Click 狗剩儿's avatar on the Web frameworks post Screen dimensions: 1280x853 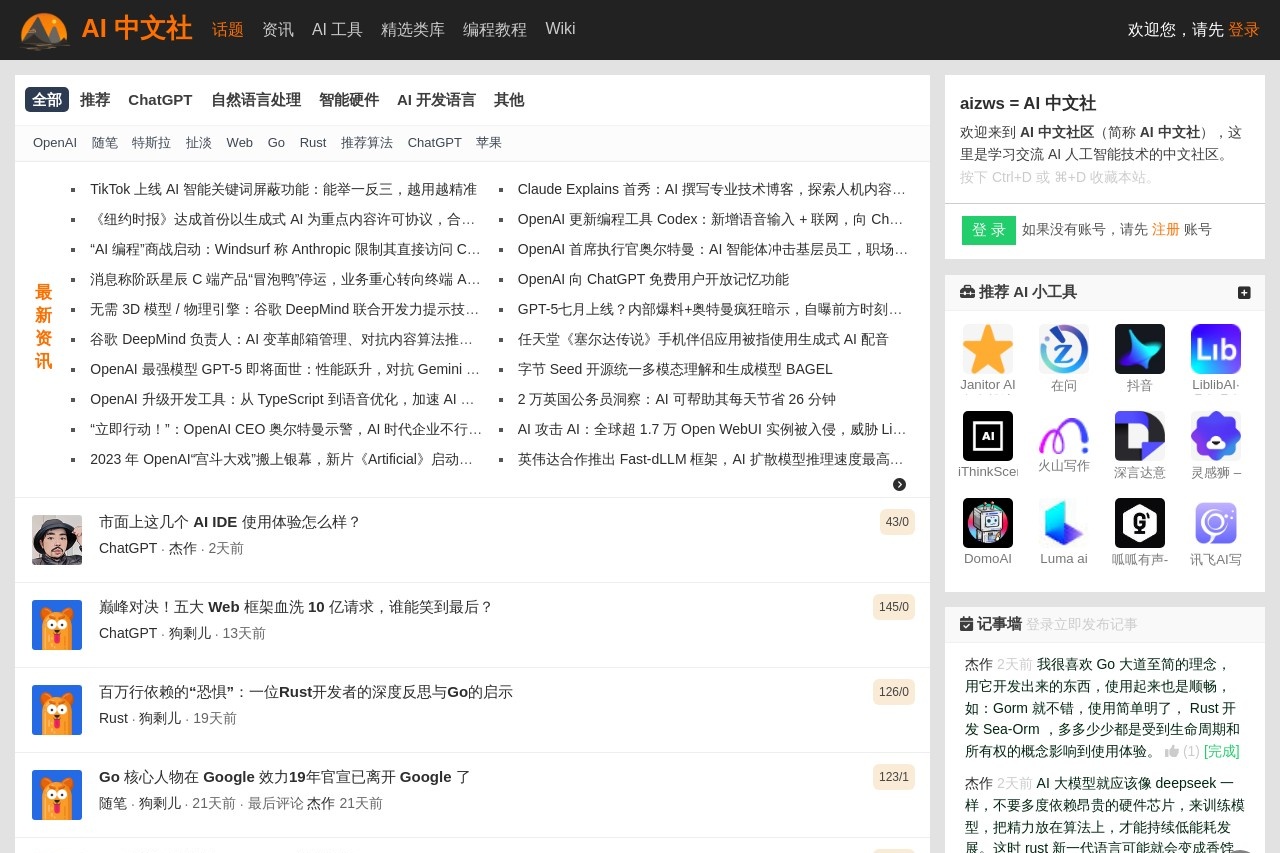(57, 624)
